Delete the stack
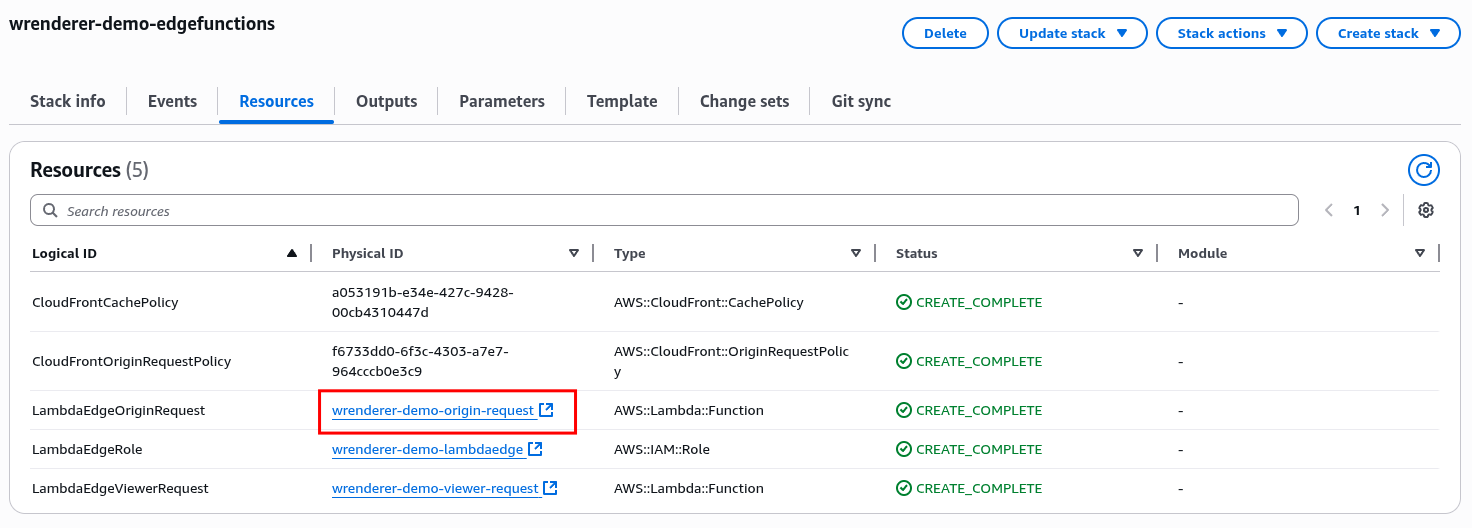Image resolution: width=1472 pixels, height=528 pixels. [x=945, y=33]
